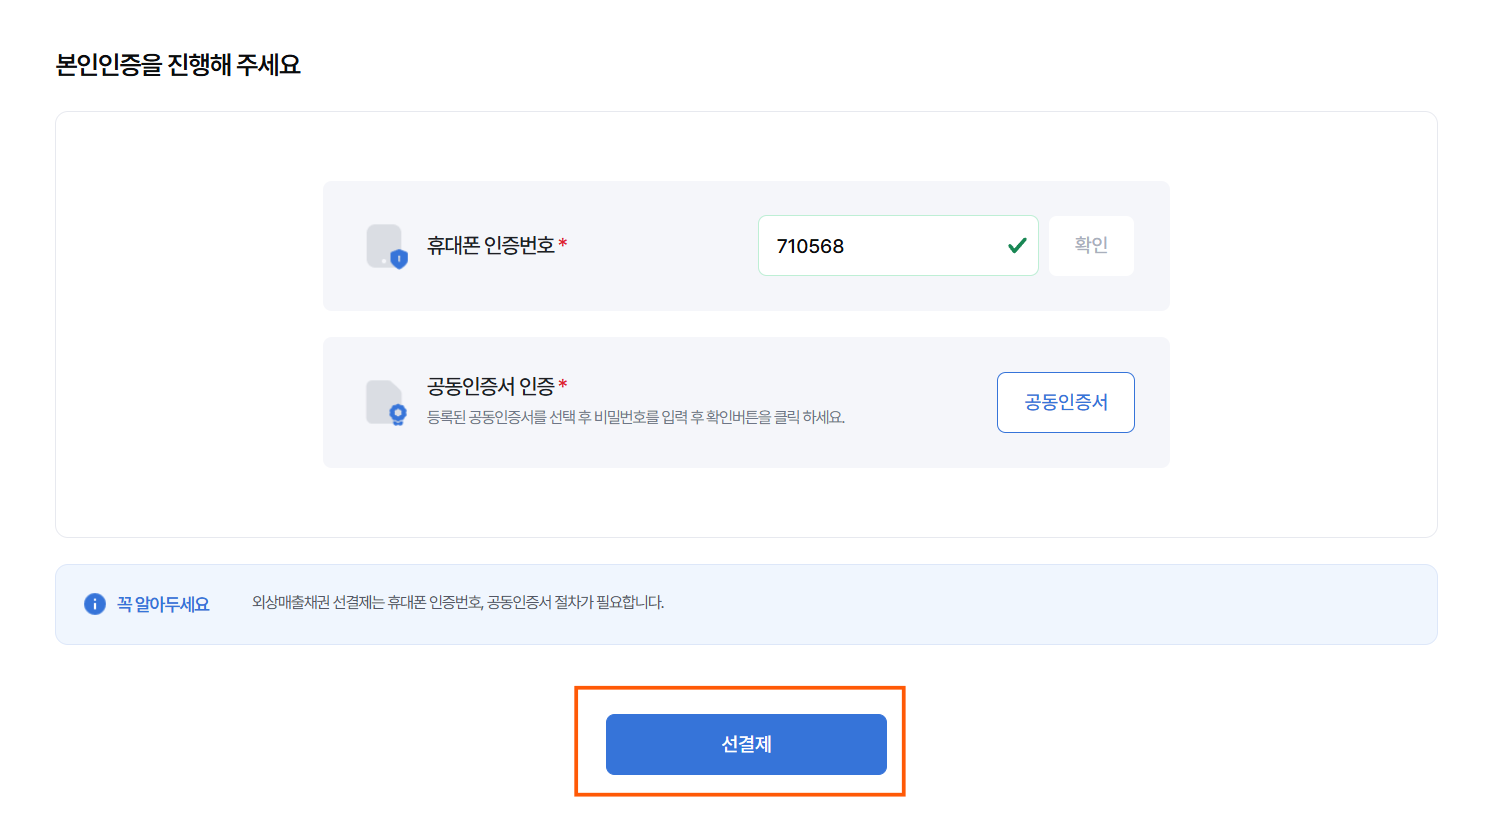
Task: Click the blue notice banner area
Action: click(x=746, y=605)
